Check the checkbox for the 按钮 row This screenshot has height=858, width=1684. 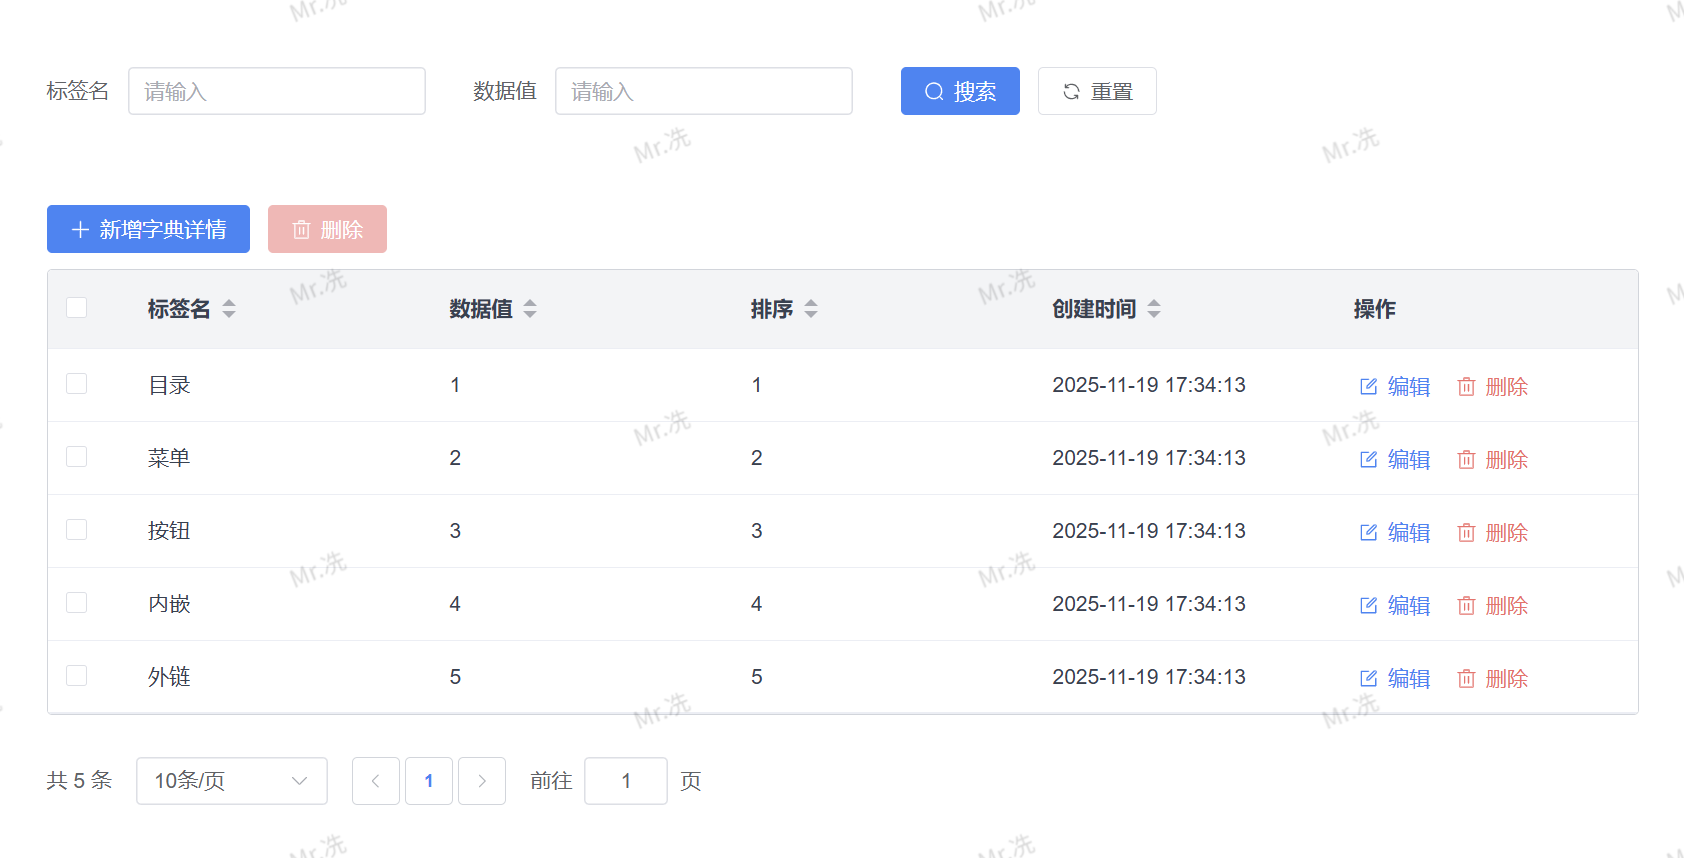tap(76, 529)
